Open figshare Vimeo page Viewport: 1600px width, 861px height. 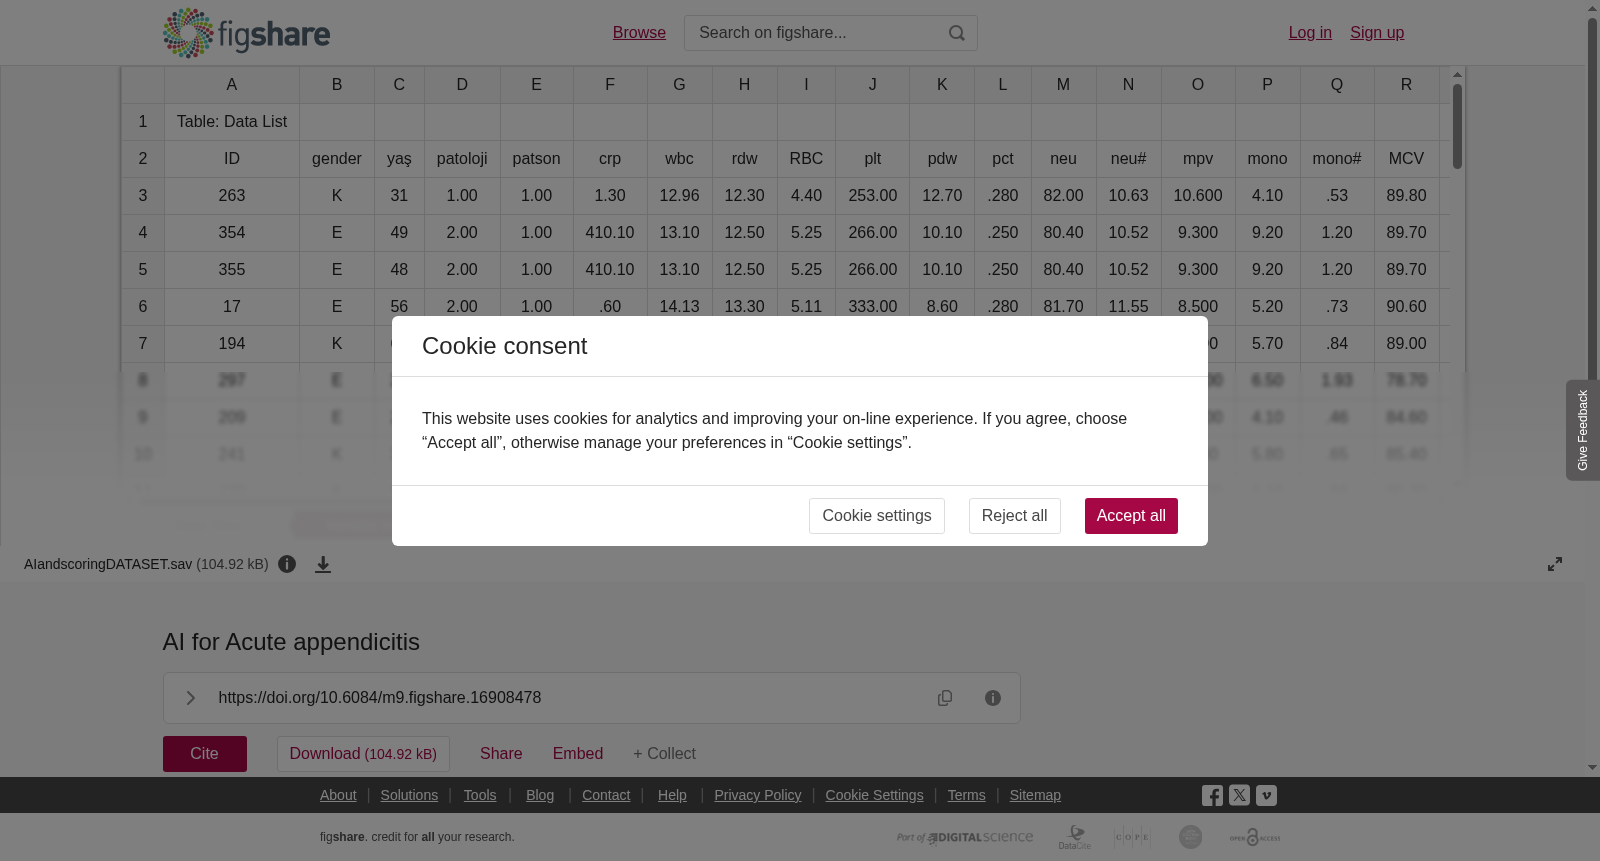1266,796
